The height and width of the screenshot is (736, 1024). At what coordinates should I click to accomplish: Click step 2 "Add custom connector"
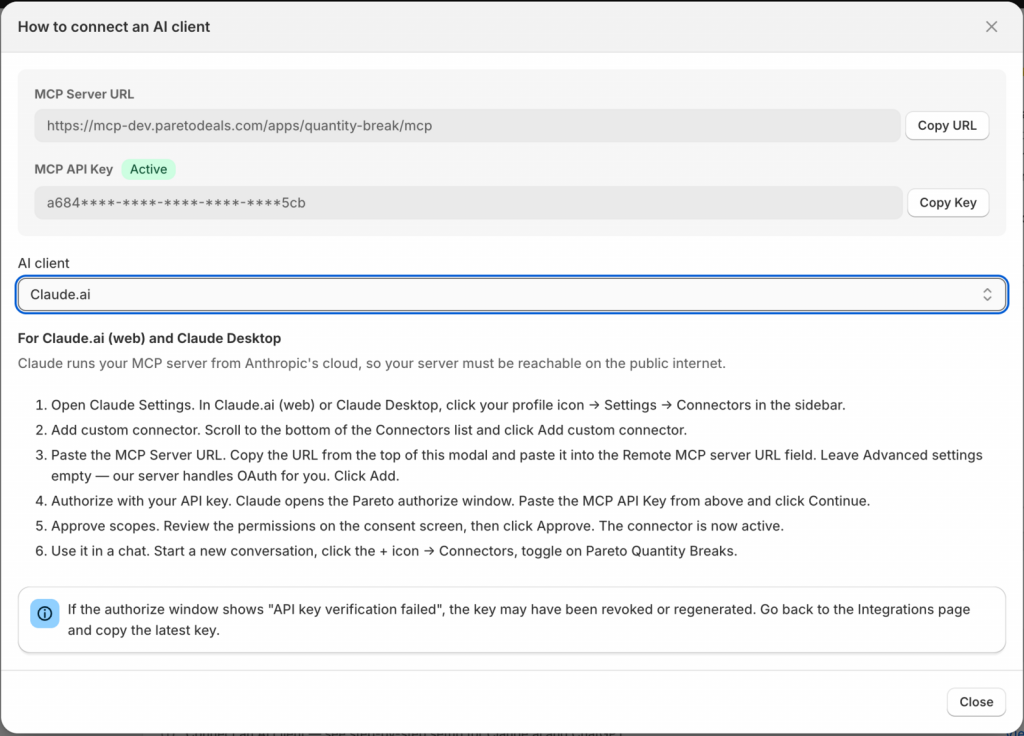point(369,430)
